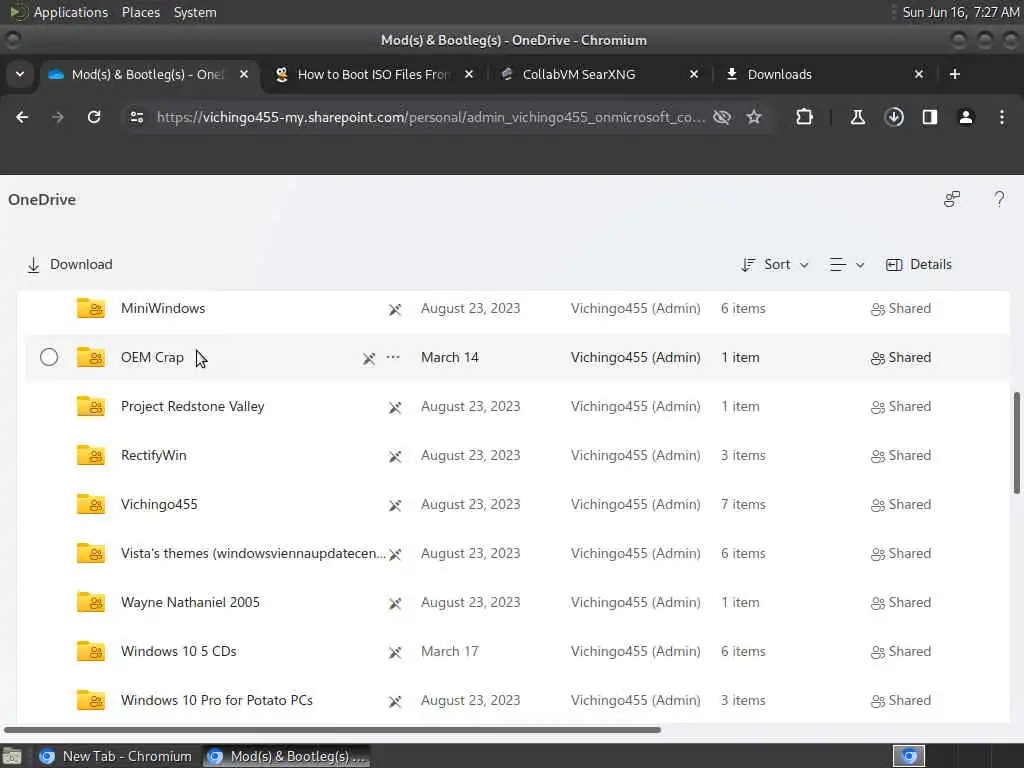Switch to New Tab - Chromium taskbar window
This screenshot has width=1024, height=768.
coord(116,756)
